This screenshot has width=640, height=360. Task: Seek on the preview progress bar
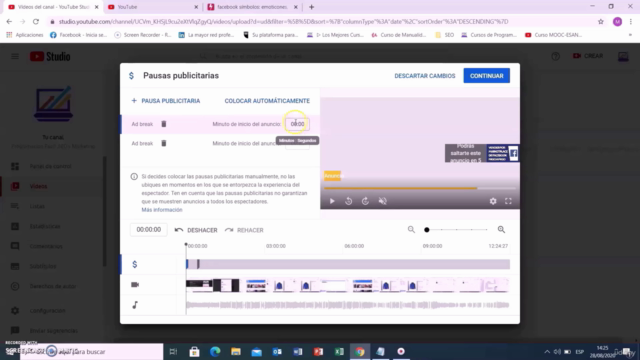(x=420, y=188)
